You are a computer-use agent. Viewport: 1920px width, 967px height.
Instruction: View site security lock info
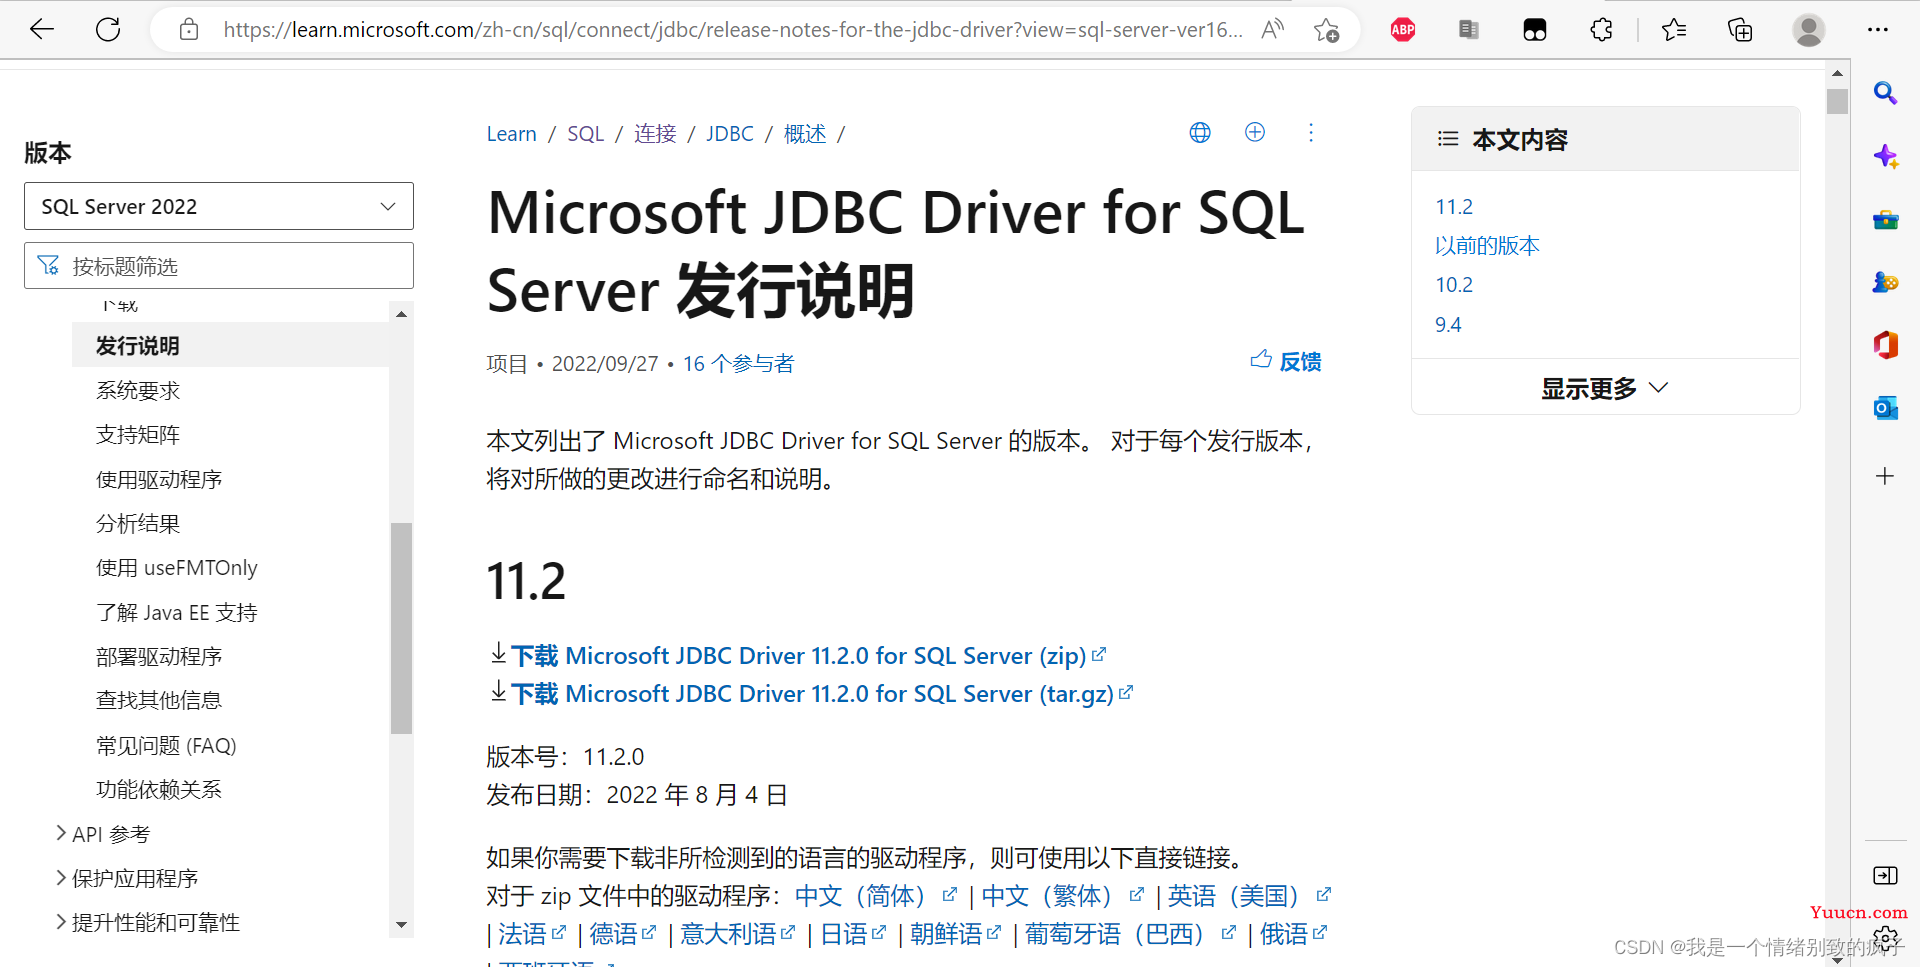pyautogui.click(x=189, y=30)
